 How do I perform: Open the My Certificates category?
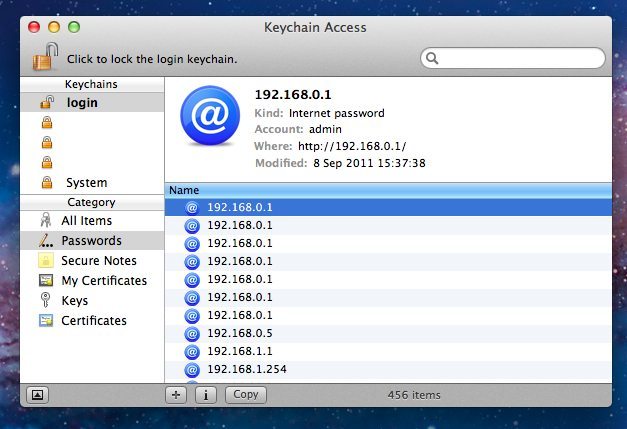tap(92, 281)
